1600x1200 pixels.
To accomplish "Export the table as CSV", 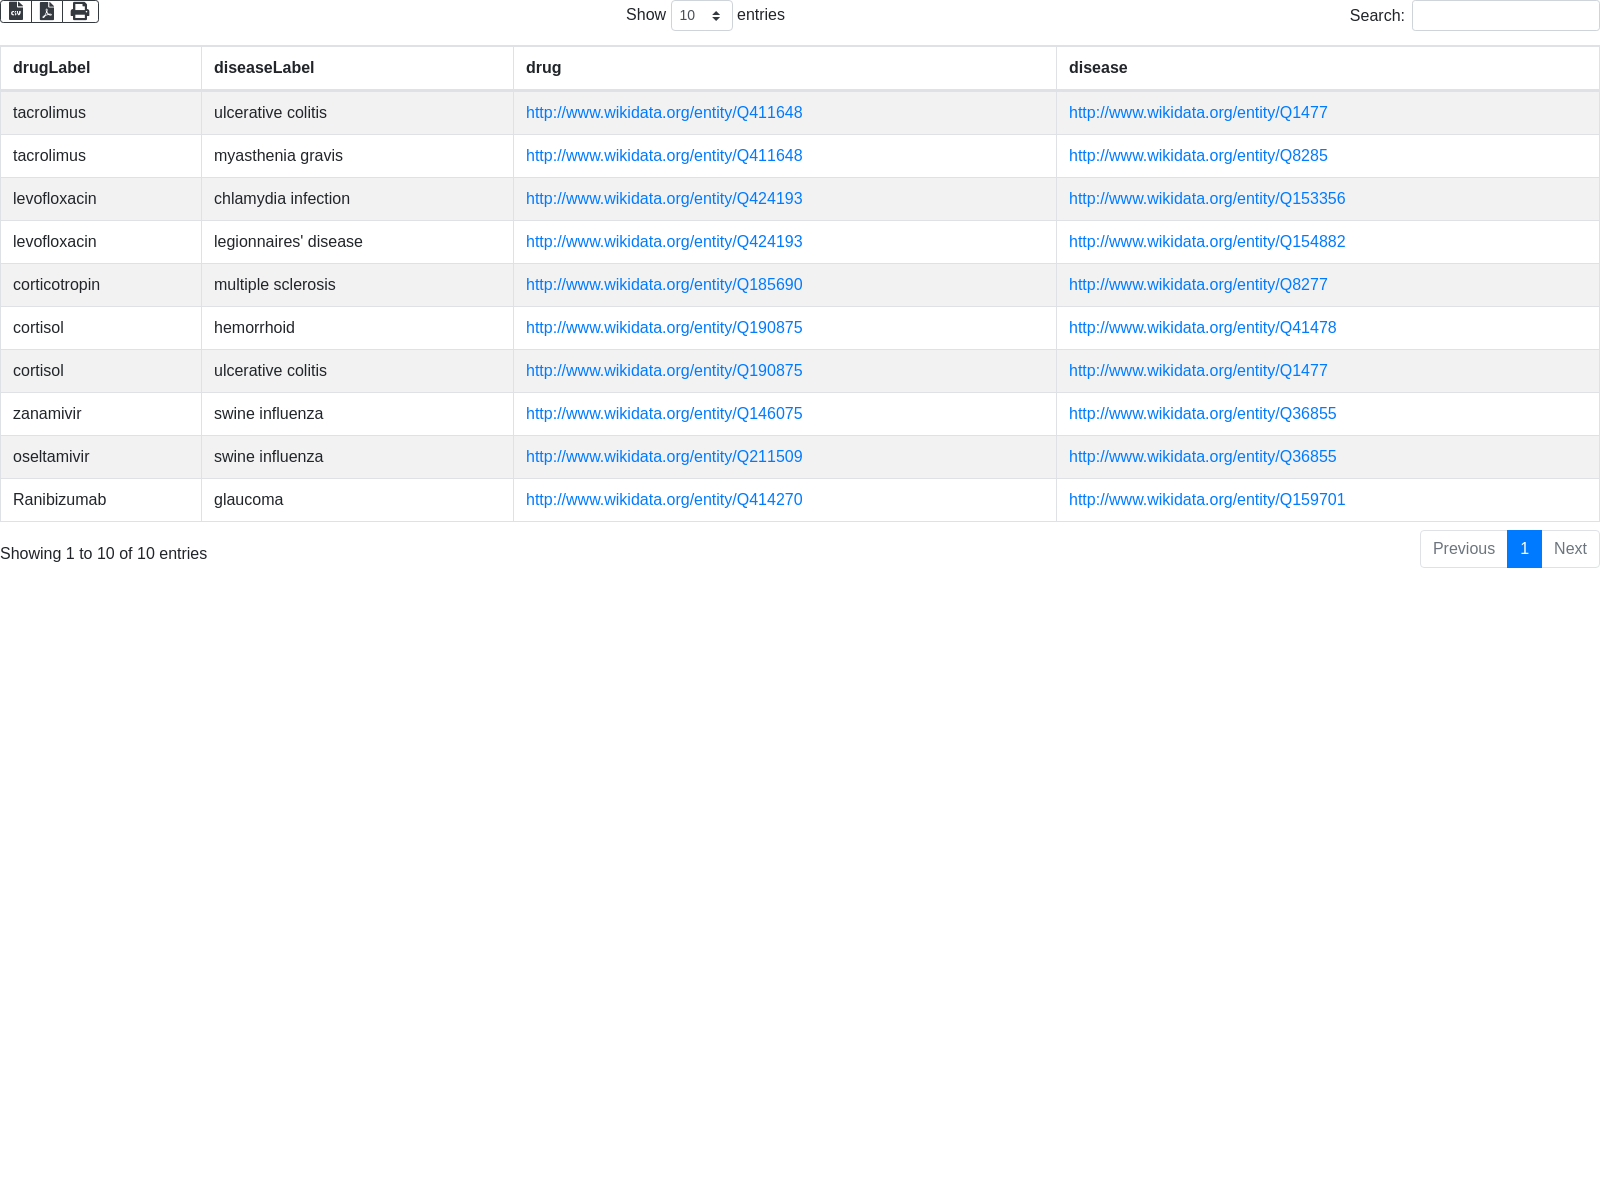I will pos(16,11).
